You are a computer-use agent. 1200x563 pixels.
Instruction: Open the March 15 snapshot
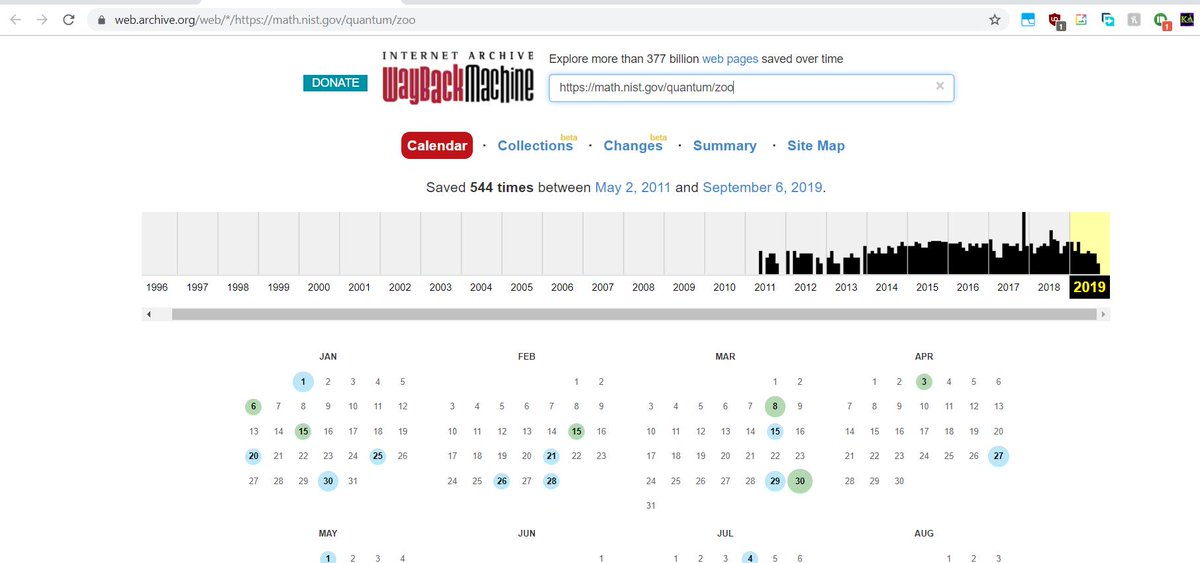[775, 431]
